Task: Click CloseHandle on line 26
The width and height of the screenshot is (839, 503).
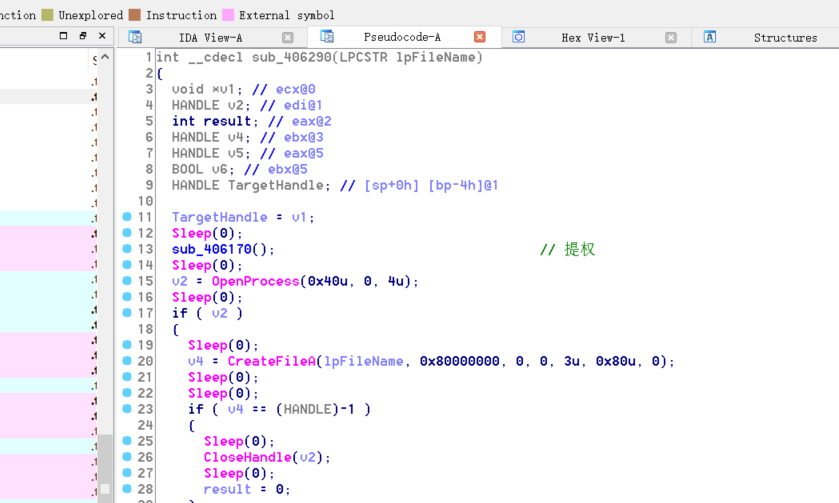Action: 247,458
